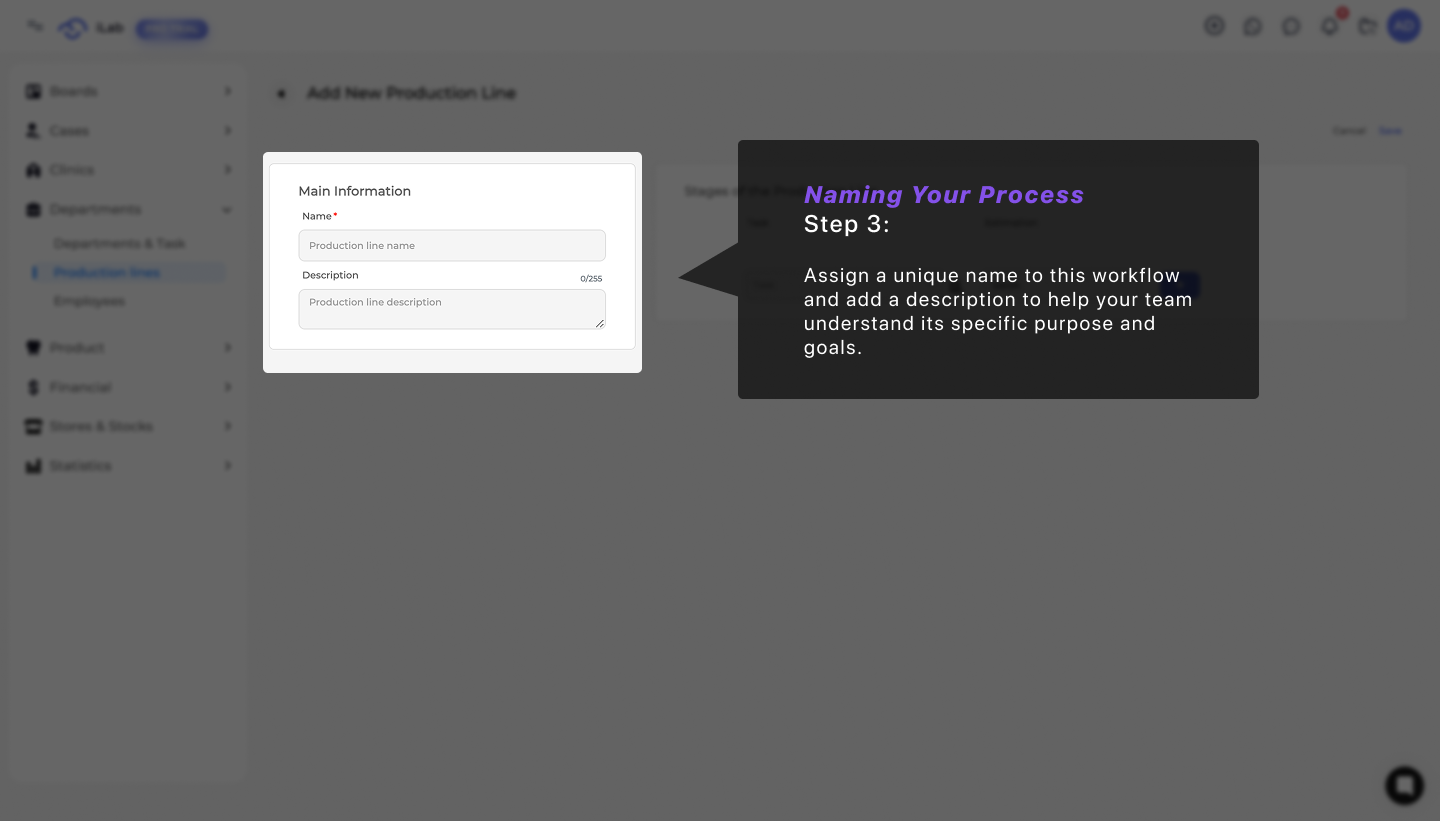Click the first chat bubble icon in the header
1440x821 pixels.
[1253, 27]
